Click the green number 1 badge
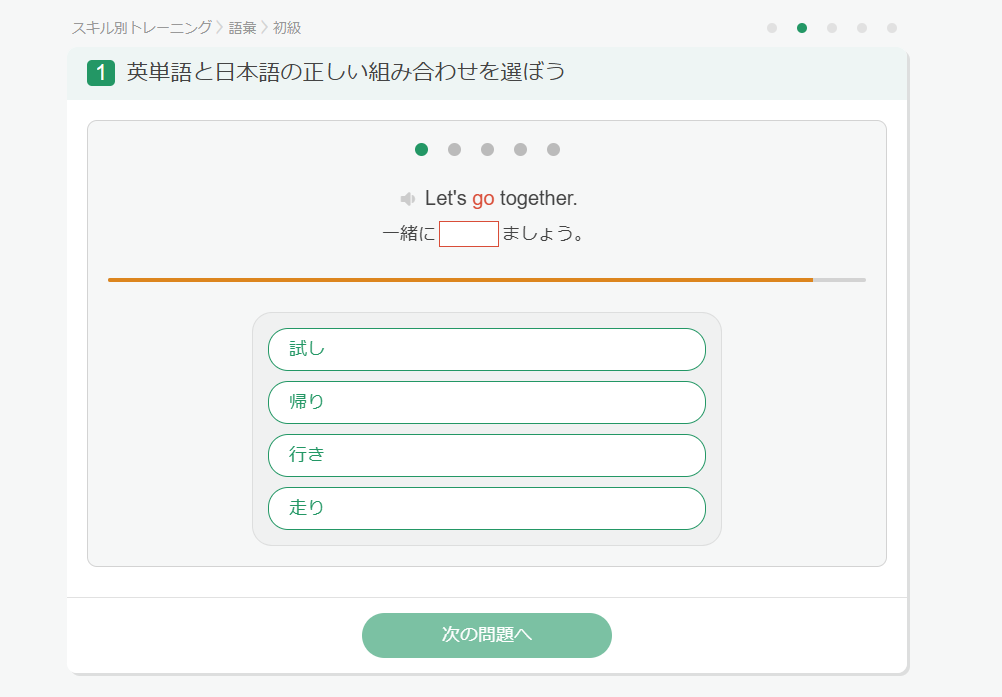1002x697 pixels. pyautogui.click(x=101, y=73)
